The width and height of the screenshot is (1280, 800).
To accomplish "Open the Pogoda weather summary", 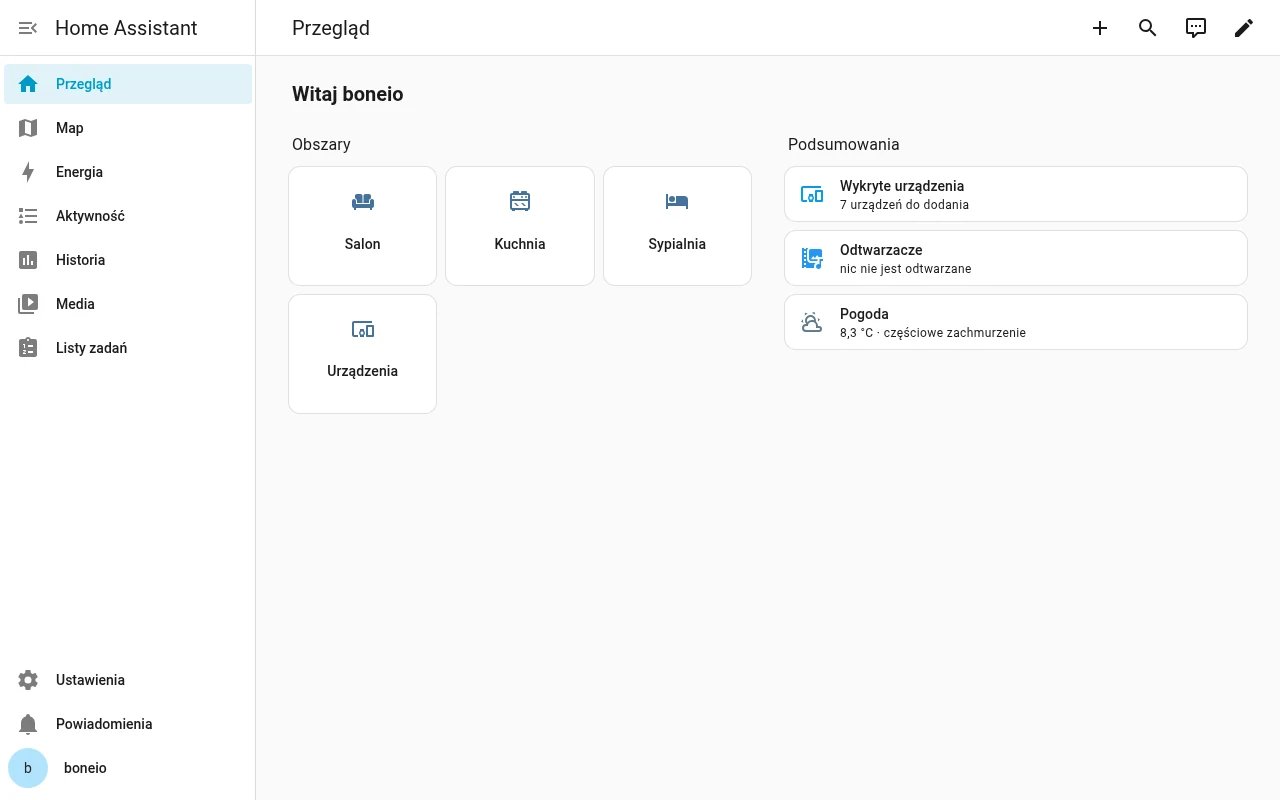I will click(1016, 322).
